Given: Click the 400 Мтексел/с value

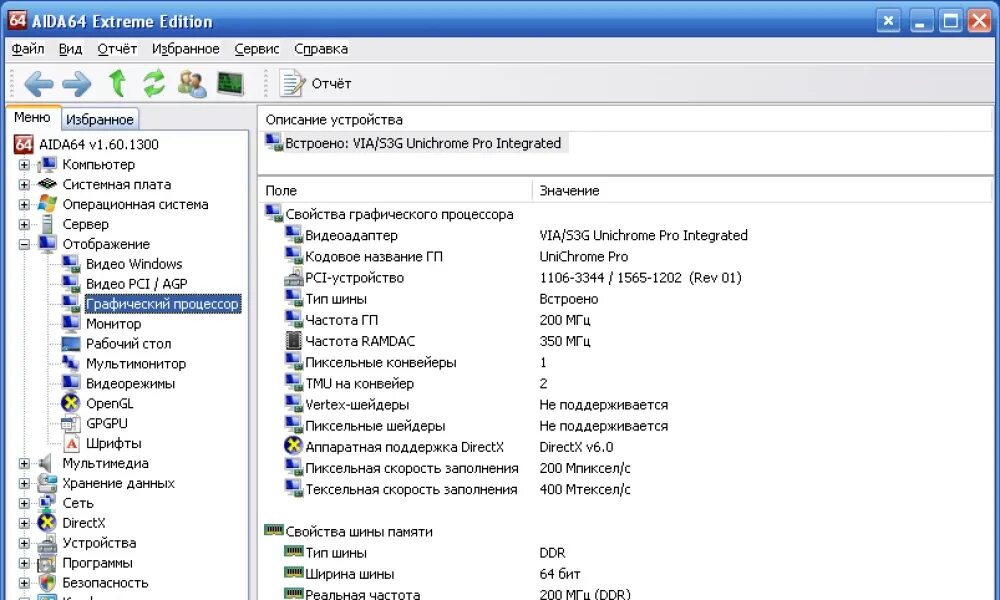Looking at the screenshot, I should pyautogui.click(x=585, y=490).
